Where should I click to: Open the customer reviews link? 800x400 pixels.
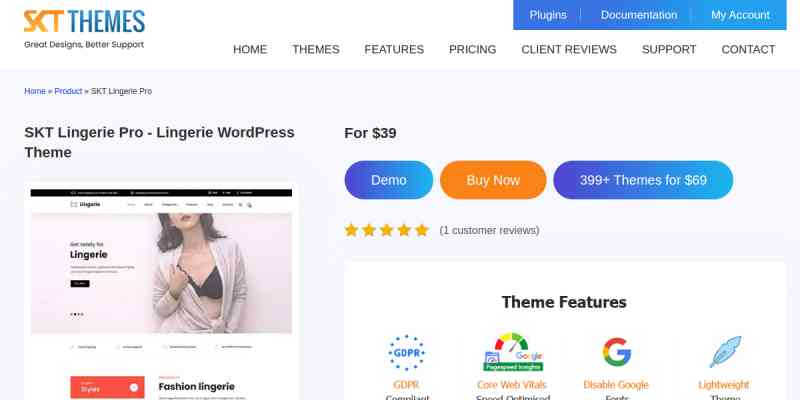489,231
